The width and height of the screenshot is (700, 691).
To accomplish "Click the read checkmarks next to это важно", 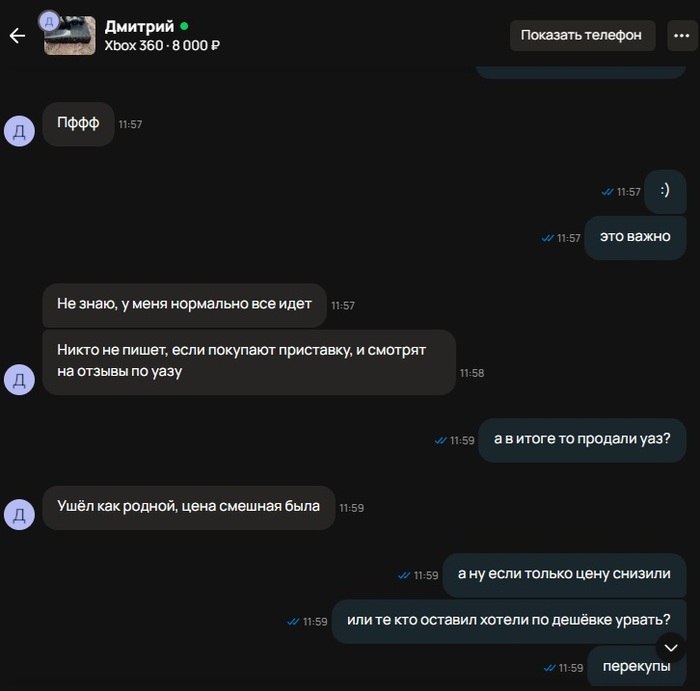I will 547,238.
